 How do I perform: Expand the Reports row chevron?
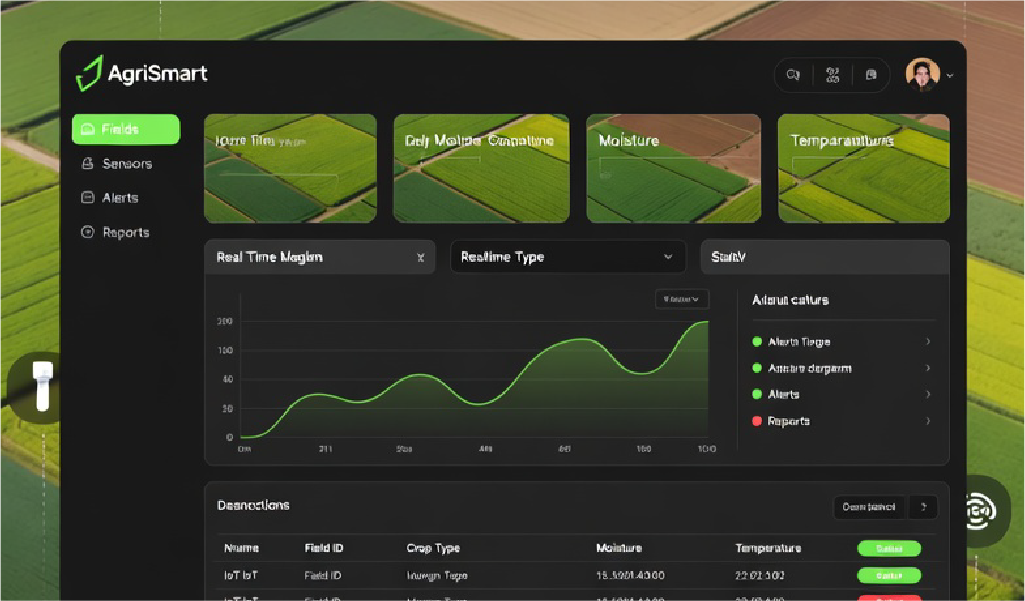pyautogui.click(x=928, y=421)
